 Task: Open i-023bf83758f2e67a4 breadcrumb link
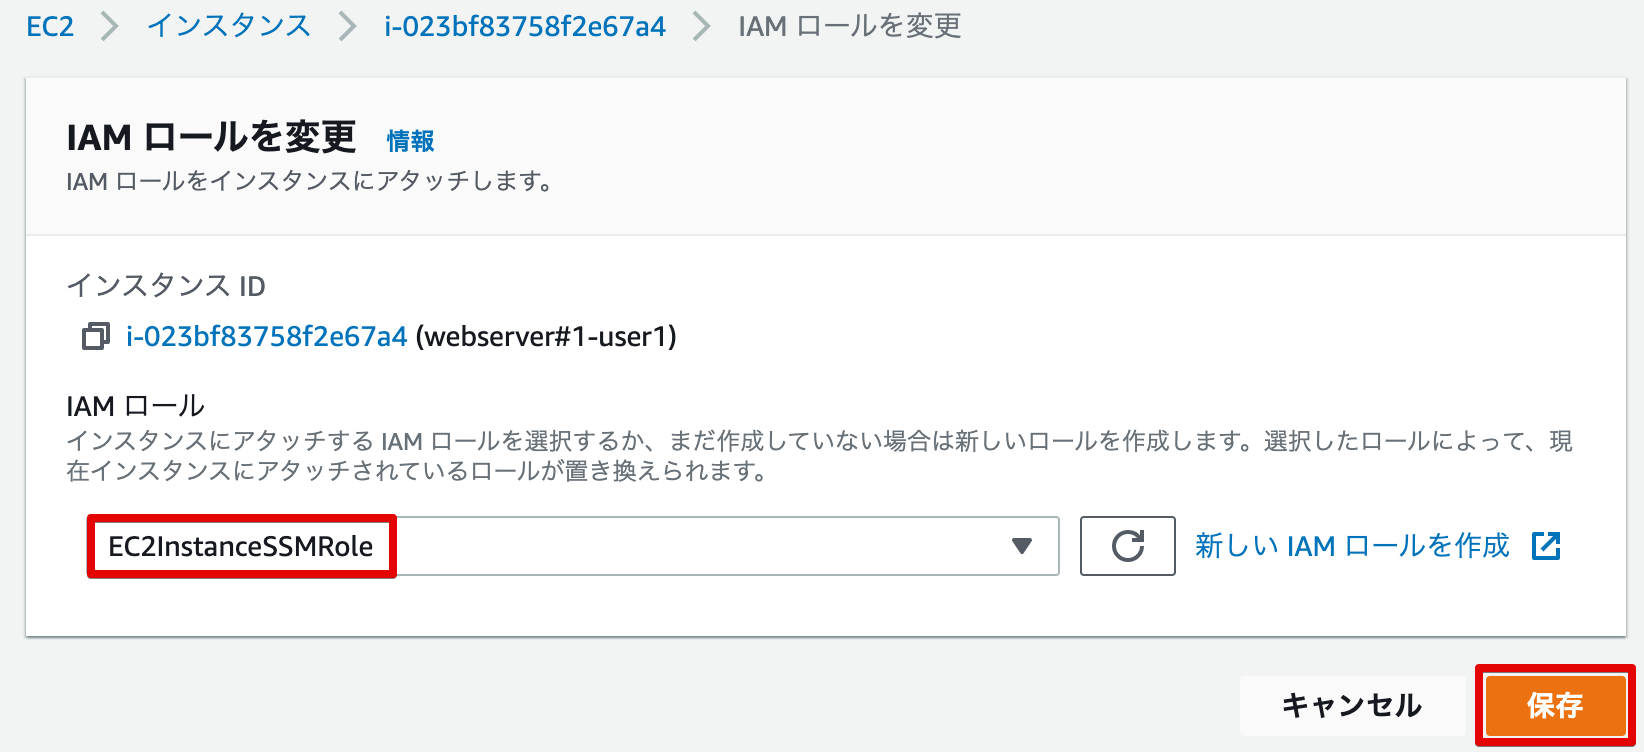(525, 26)
